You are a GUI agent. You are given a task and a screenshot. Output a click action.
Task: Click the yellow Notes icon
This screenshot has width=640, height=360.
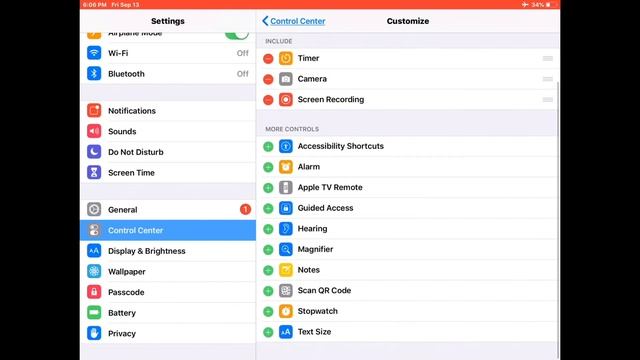coord(286,270)
